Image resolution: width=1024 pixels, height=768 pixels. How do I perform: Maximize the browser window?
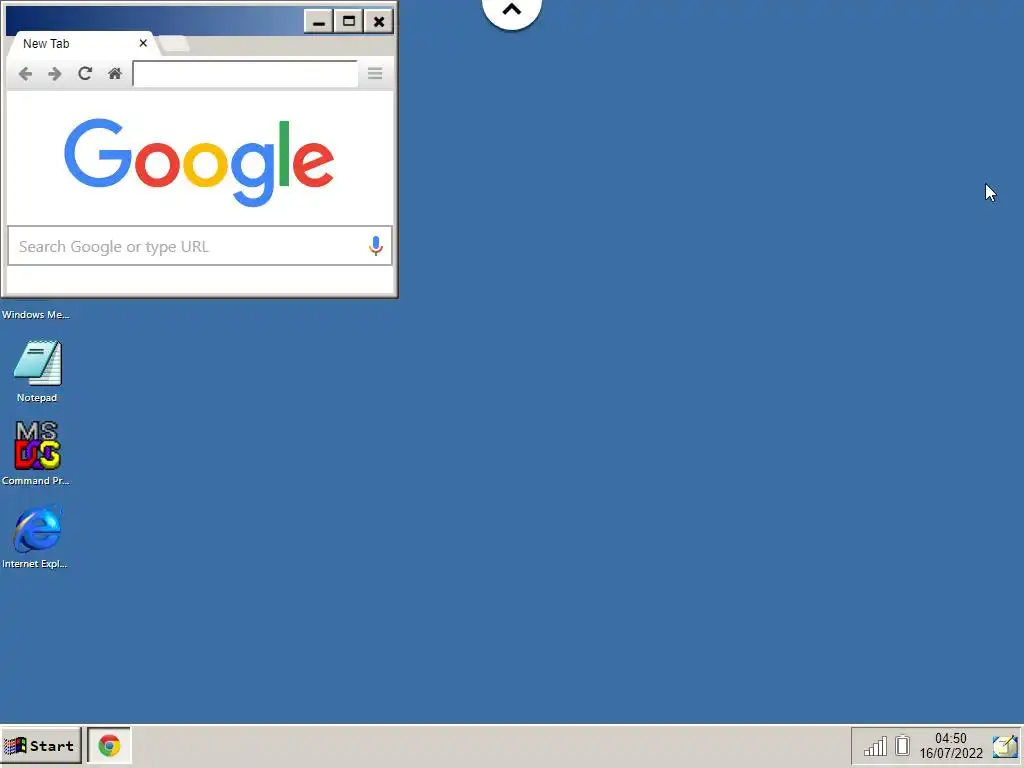(x=349, y=22)
